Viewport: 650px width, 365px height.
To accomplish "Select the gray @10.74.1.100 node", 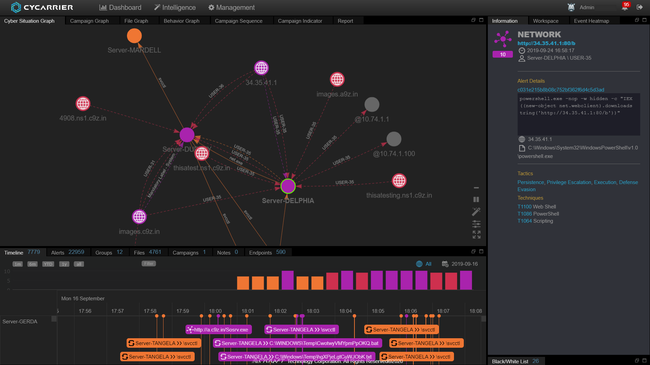I will tap(394, 139).
